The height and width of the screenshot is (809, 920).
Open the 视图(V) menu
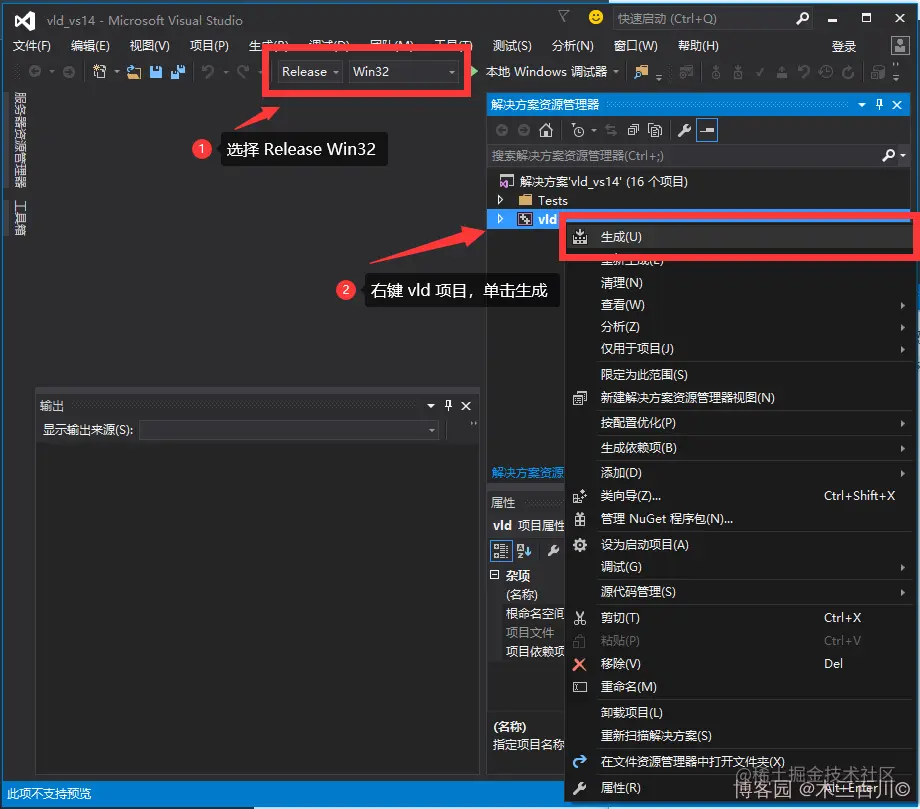[150, 46]
